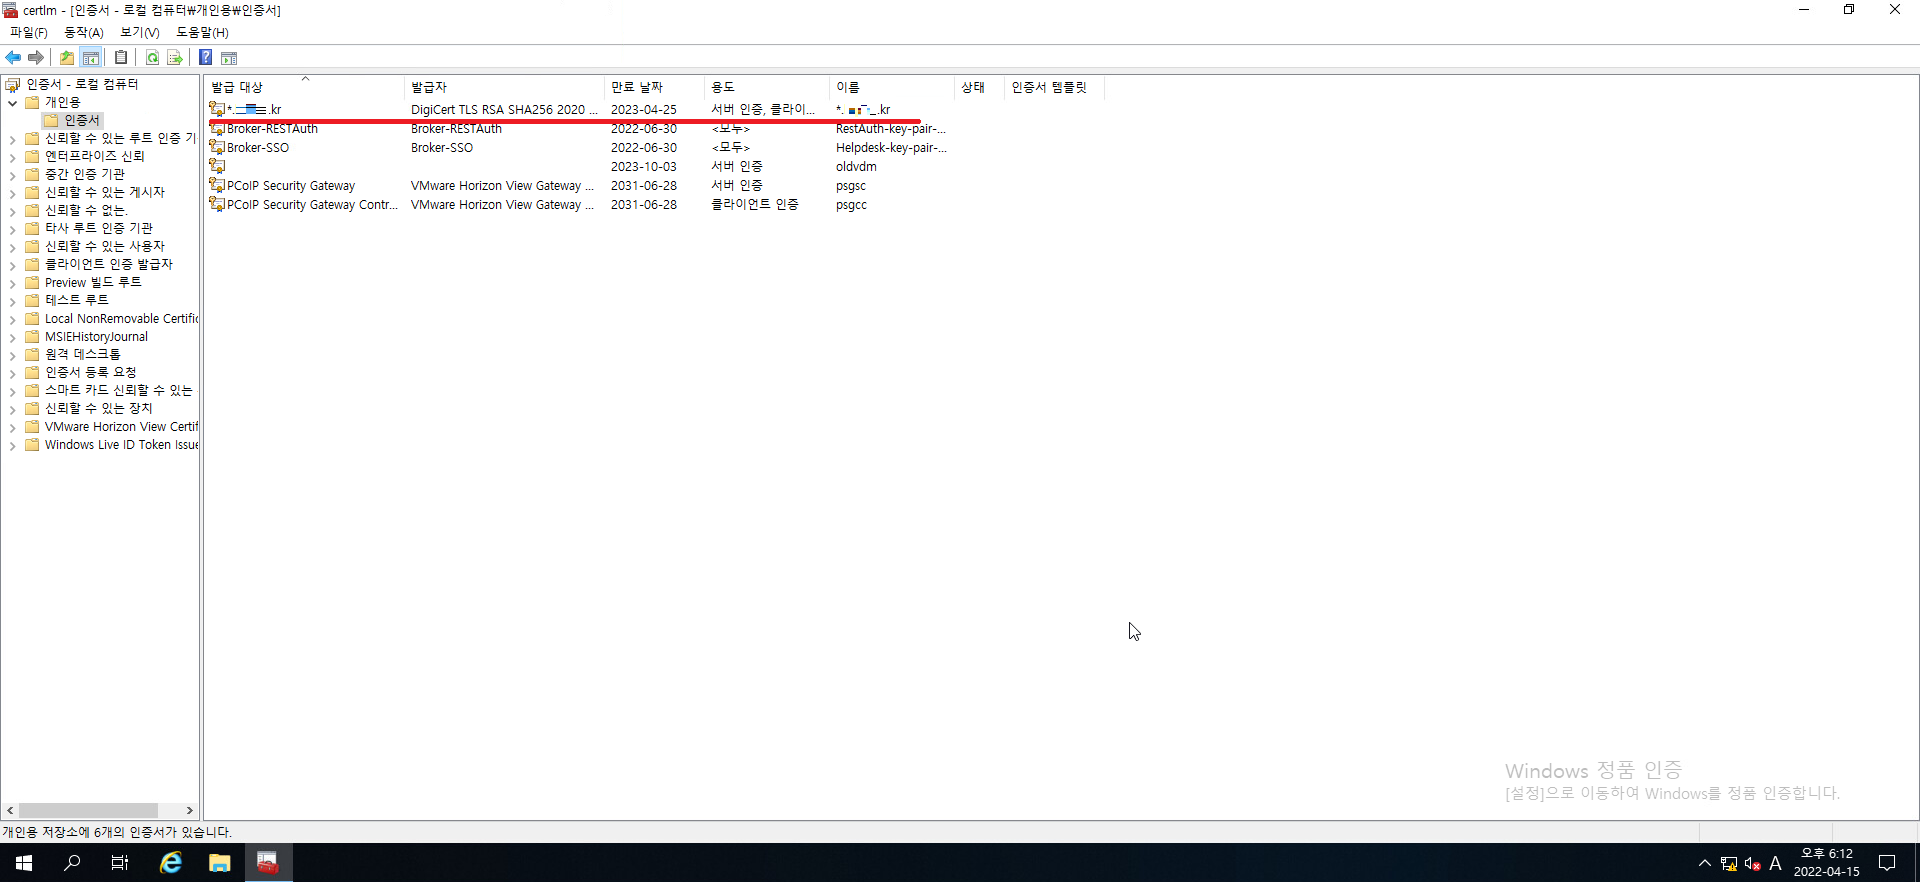Select root node 인증서 - 로컬 컴퓨터
This screenshot has height=882, width=1920.
point(82,84)
